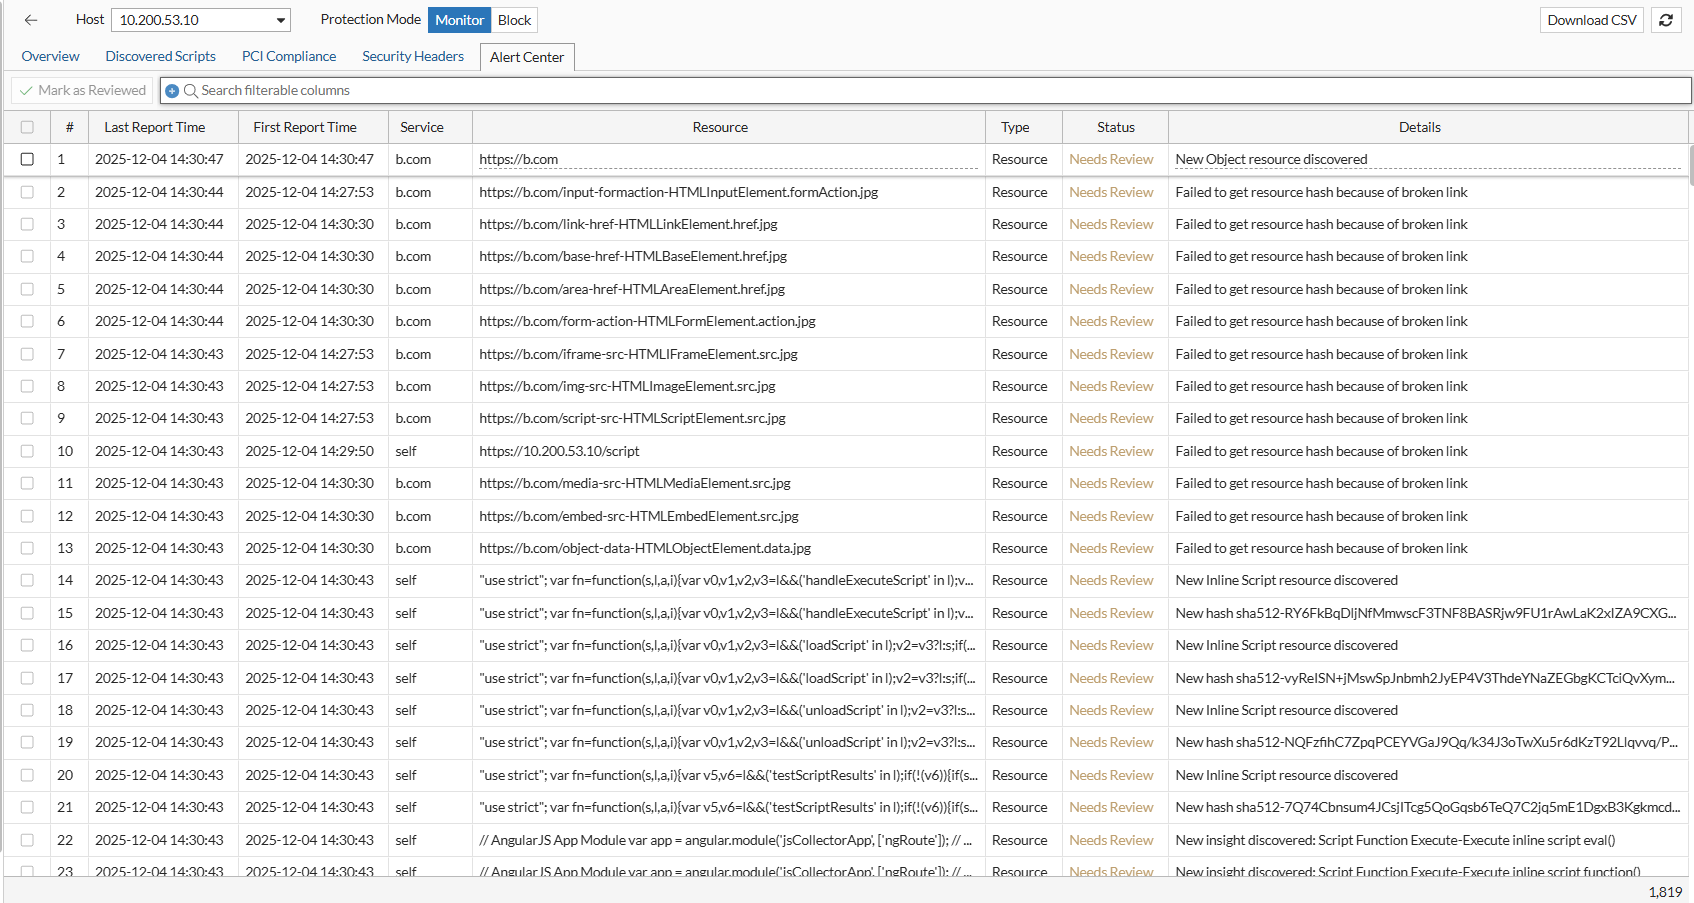Go to the PCI Compliance tab
The width and height of the screenshot is (1694, 903).
(289, 57)
